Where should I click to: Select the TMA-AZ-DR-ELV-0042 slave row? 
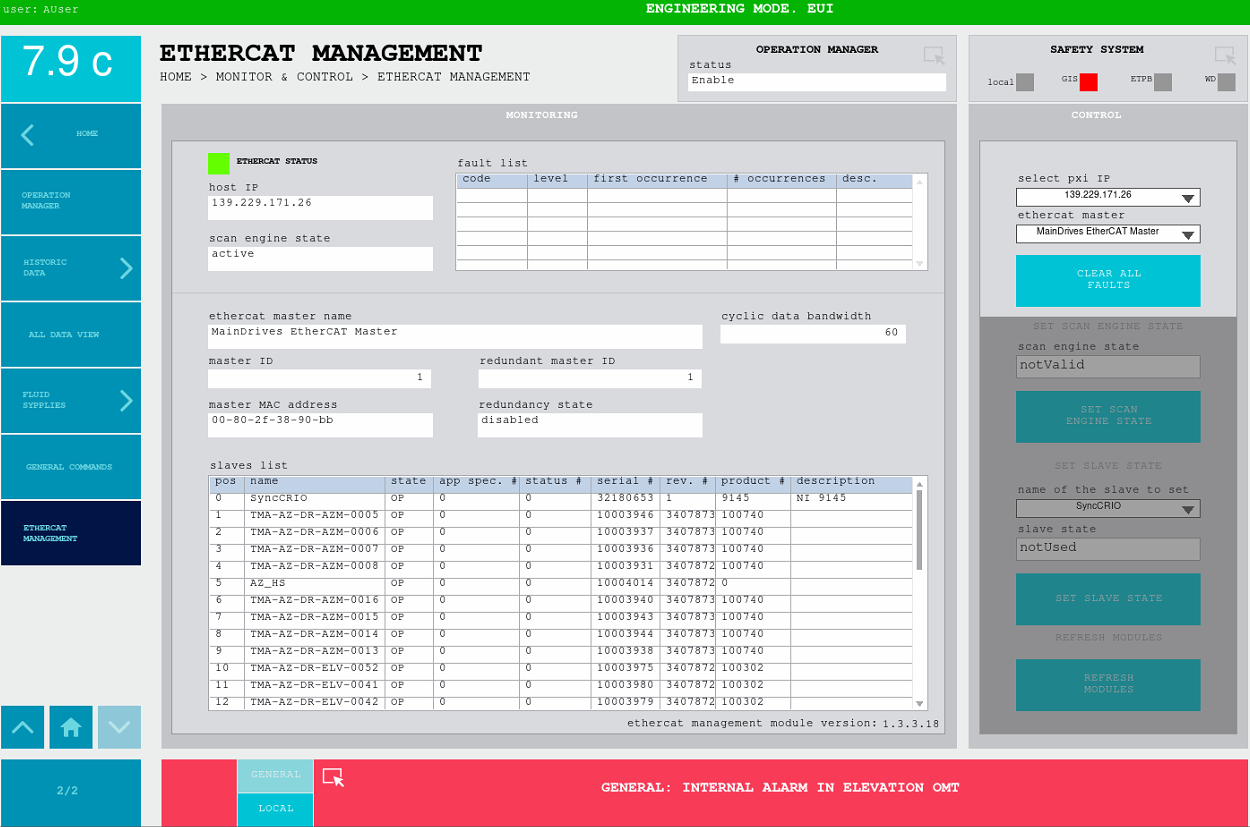(561, 702)
